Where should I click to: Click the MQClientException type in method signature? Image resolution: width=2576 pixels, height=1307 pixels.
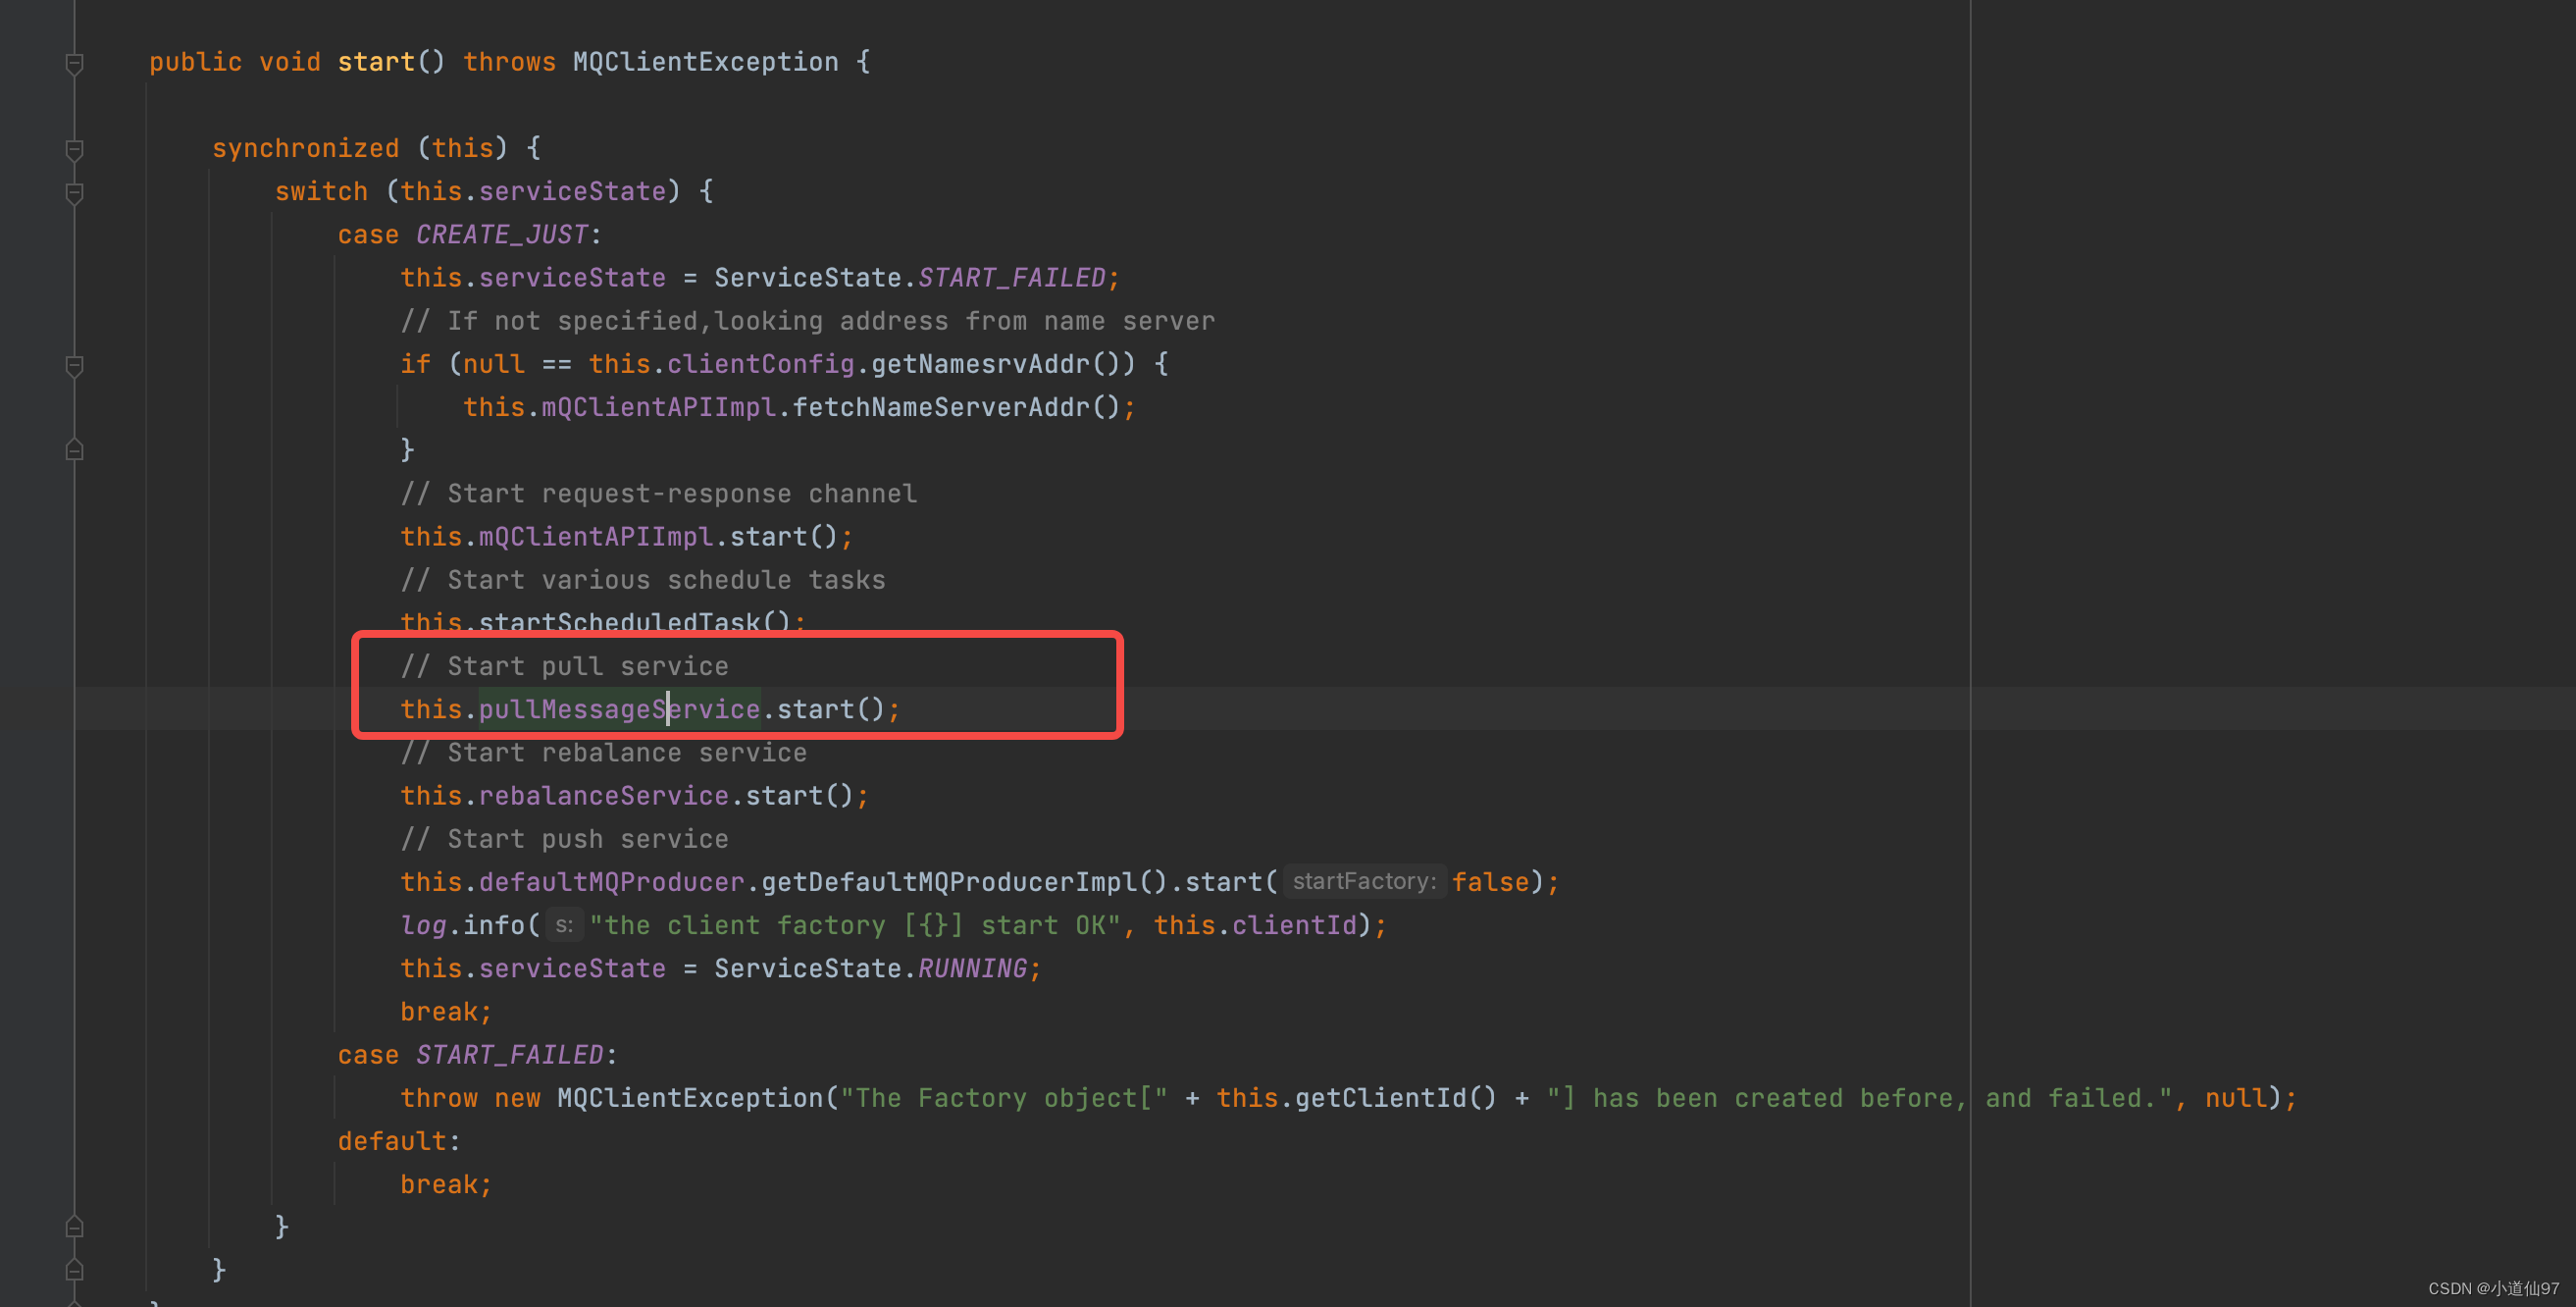(706, 62)
